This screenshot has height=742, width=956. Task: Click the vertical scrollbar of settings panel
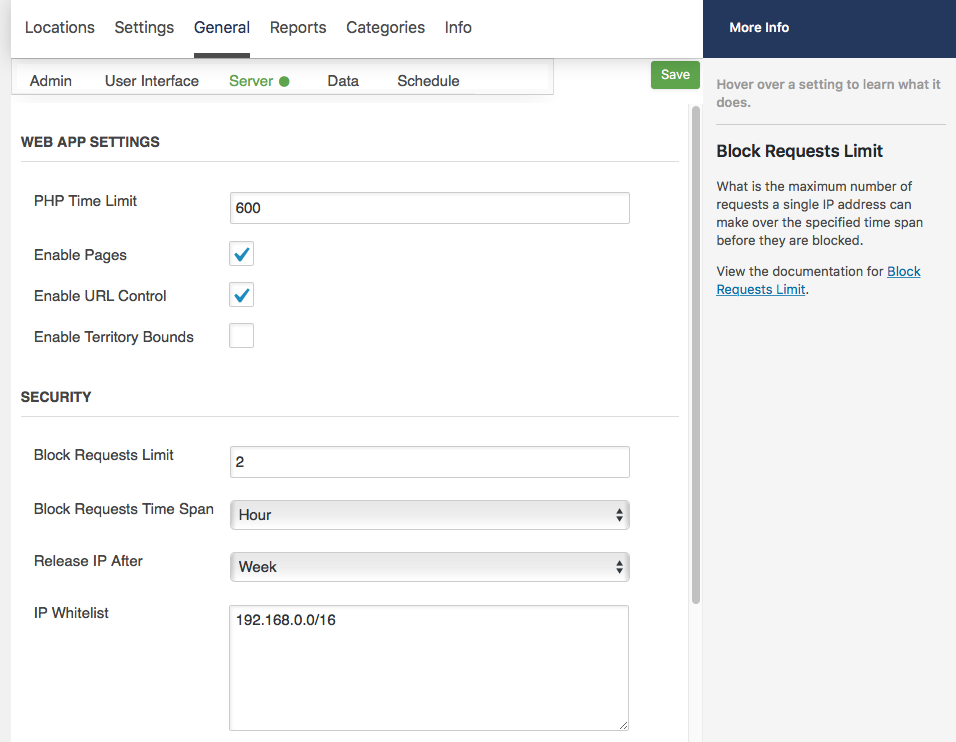click(696, 354)
